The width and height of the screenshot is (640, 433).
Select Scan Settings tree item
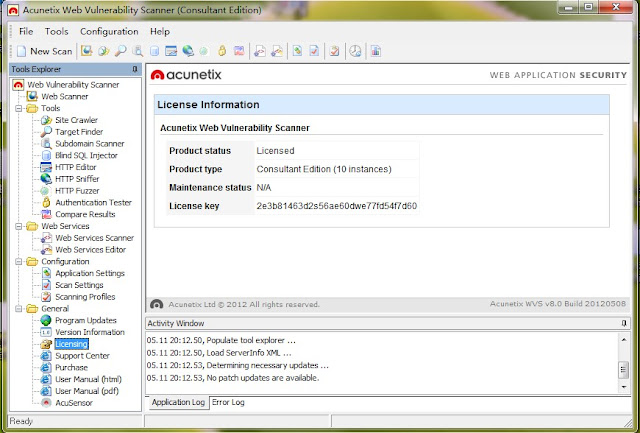click(79, 285)
